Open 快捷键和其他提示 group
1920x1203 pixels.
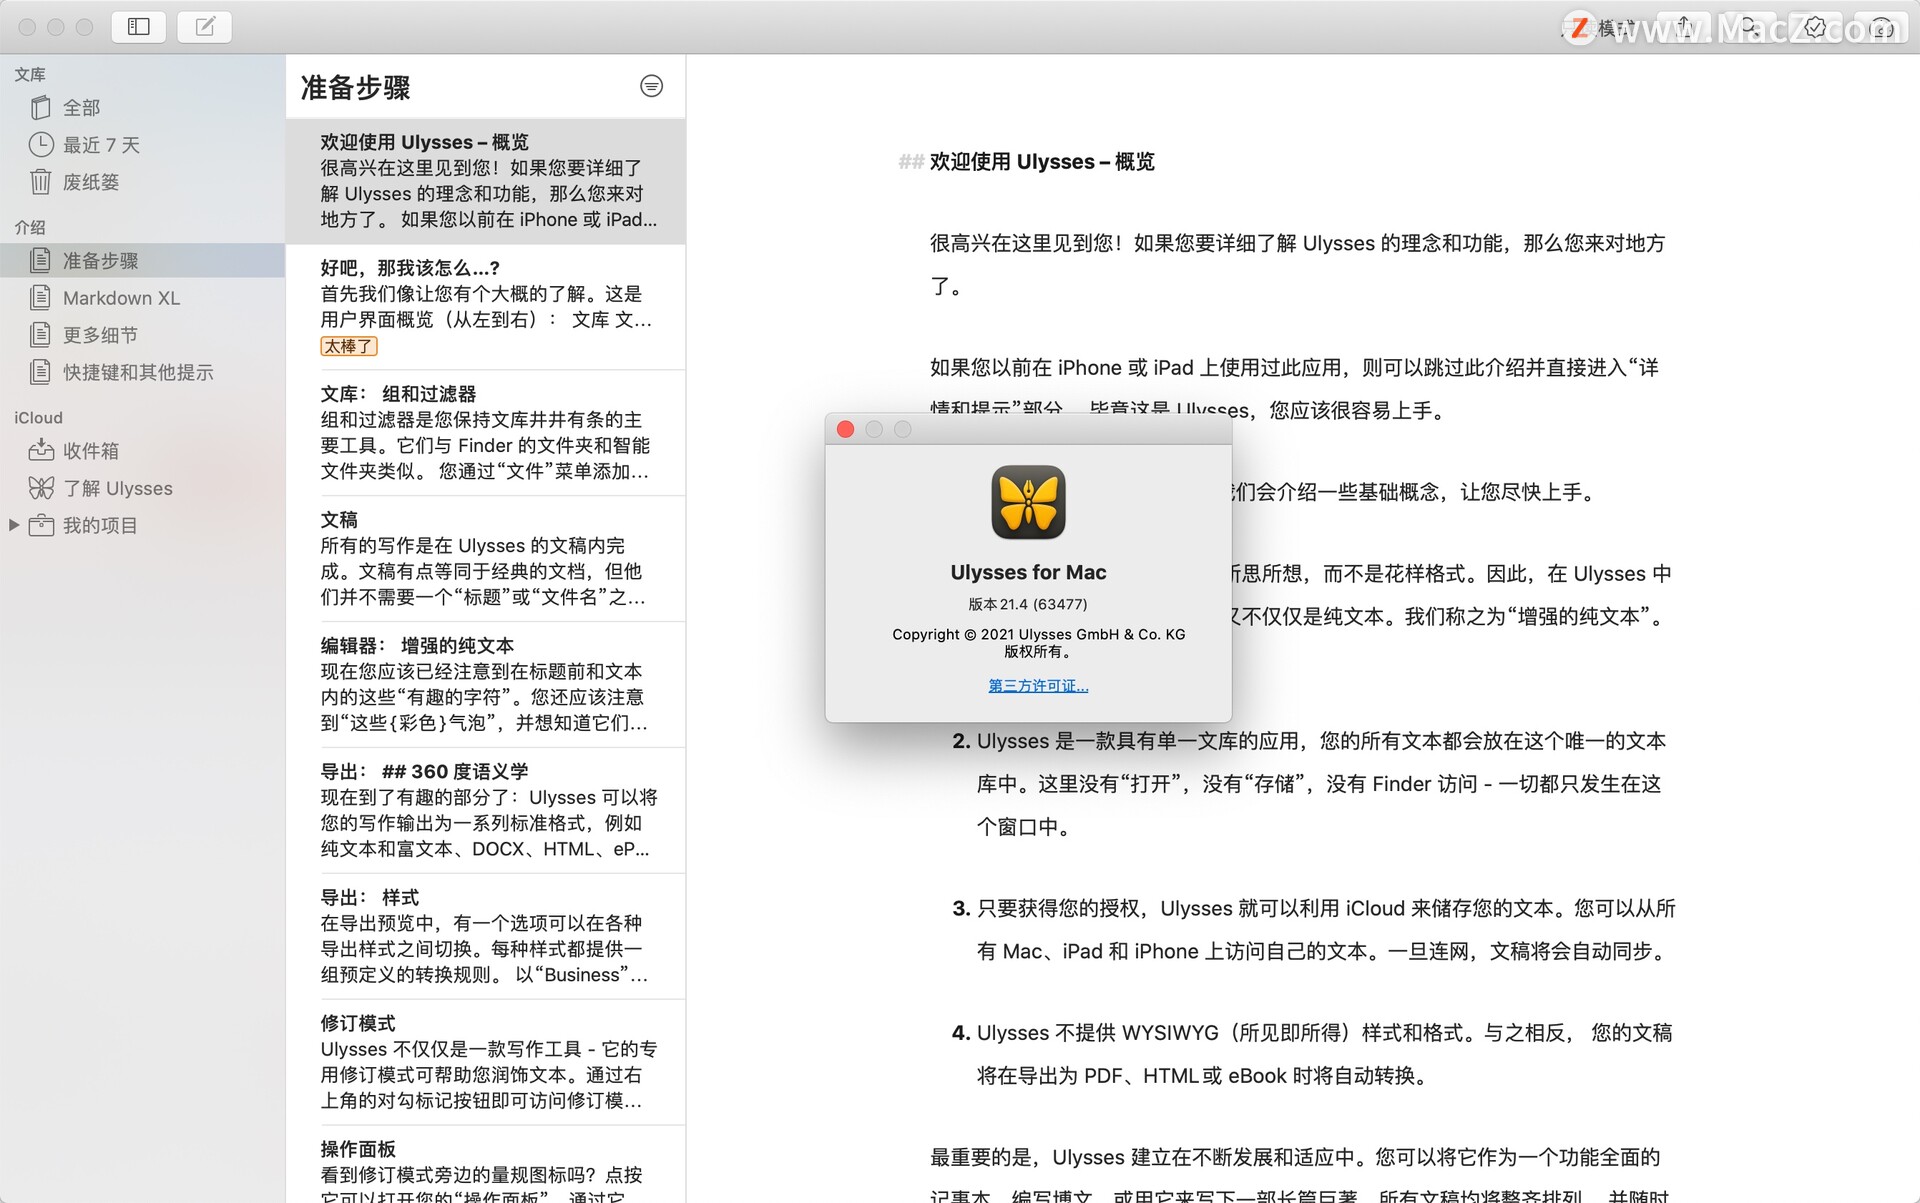pos(142,372)
